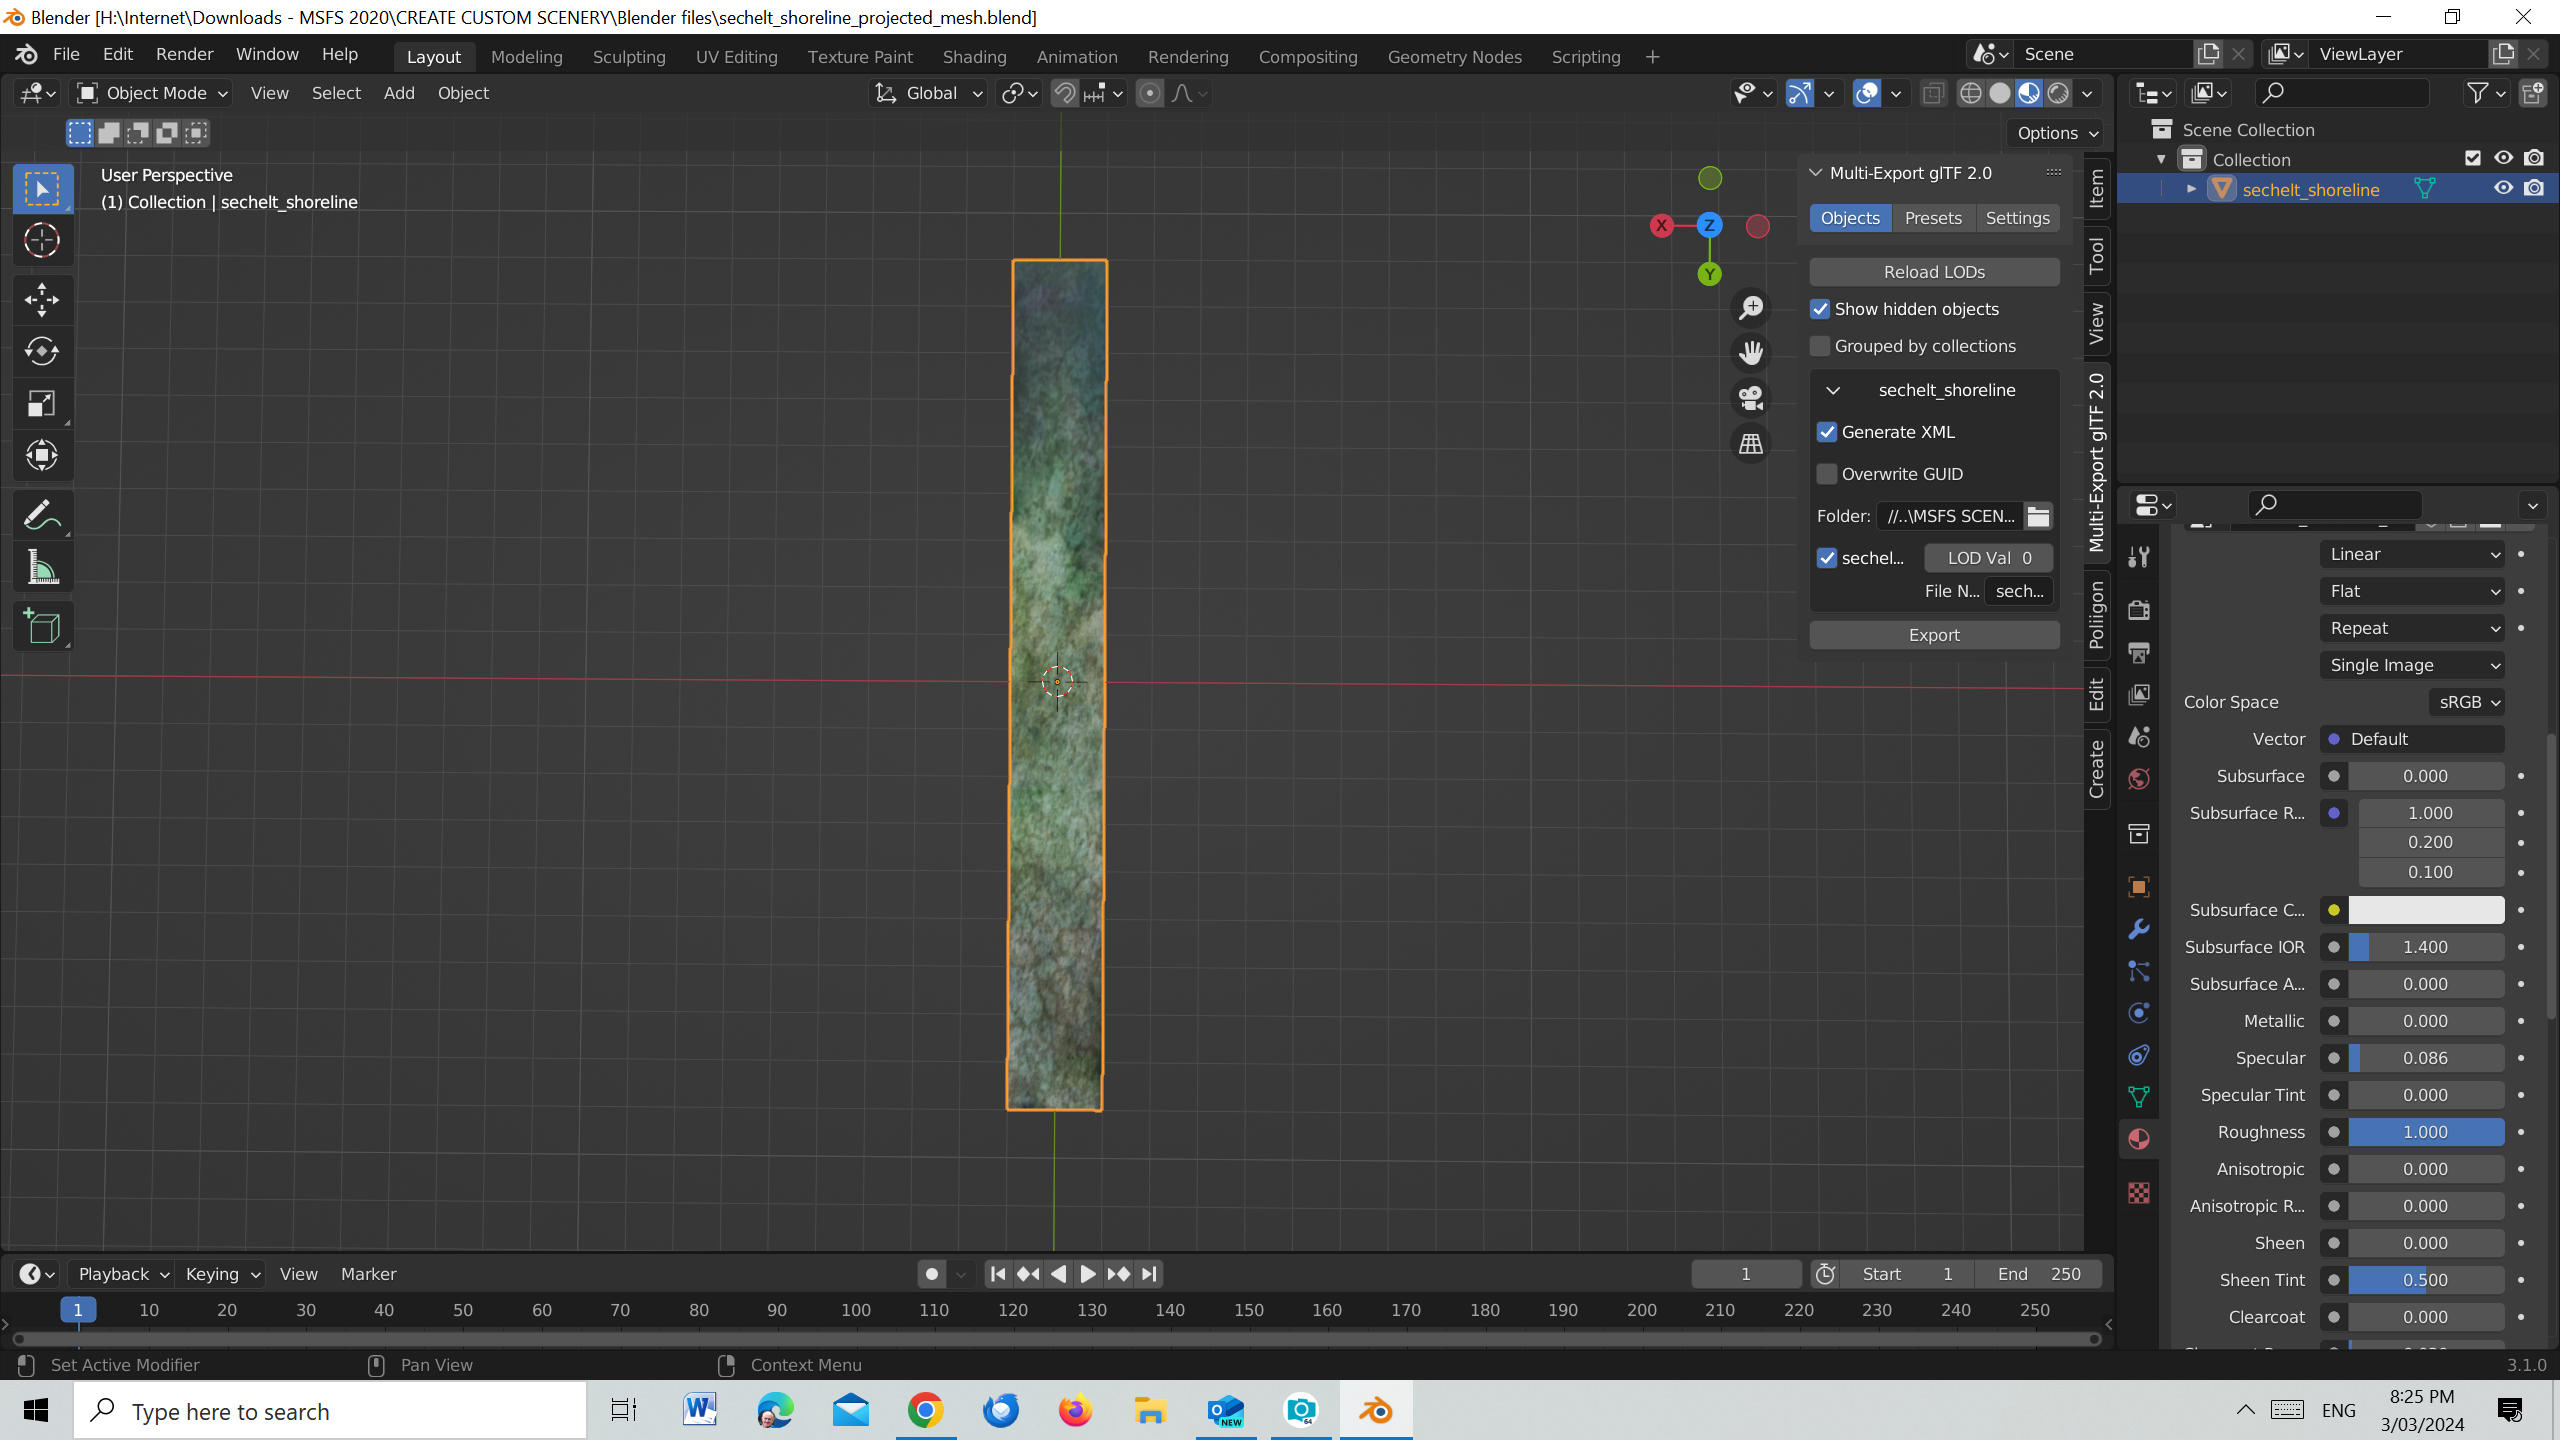Viewport: 2560px width, 1440px height.
Task: Open the Flat projection dropdown
Action: click(x=2412, y=591)
